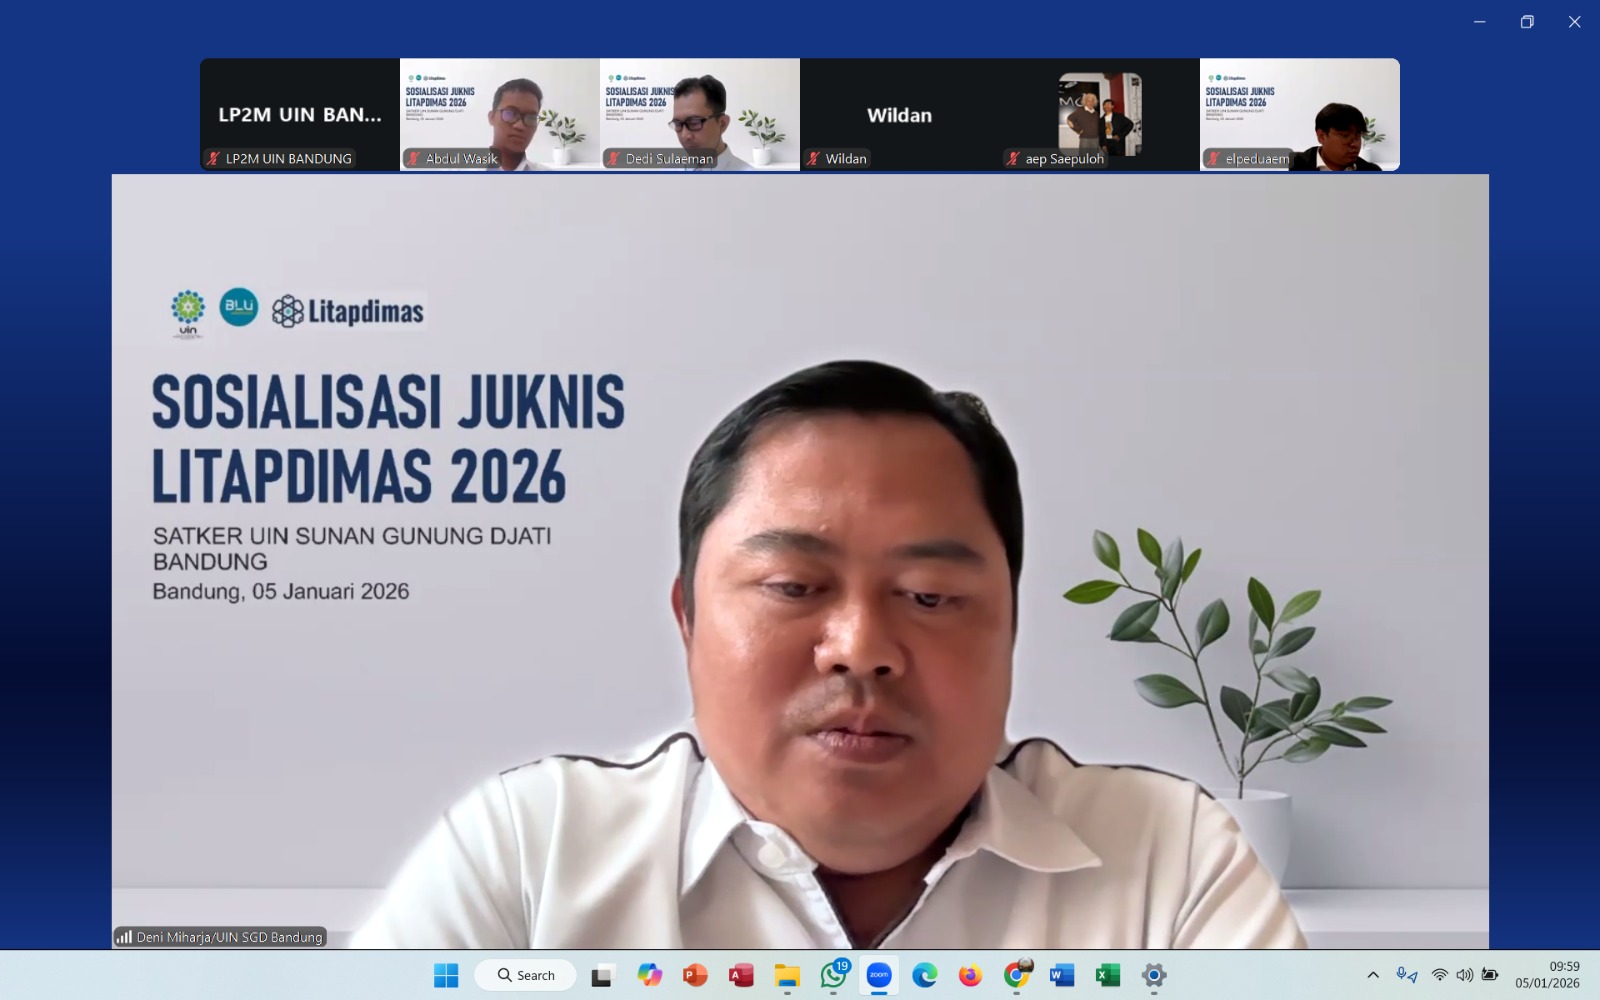
Task: Launch PowerPoint from the taskbar
Action: click(695, 975)
